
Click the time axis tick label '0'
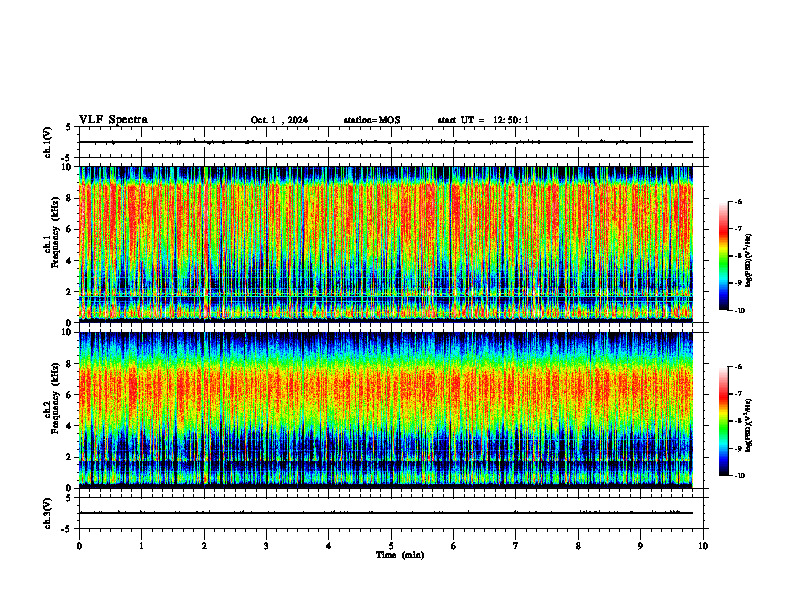79,546
